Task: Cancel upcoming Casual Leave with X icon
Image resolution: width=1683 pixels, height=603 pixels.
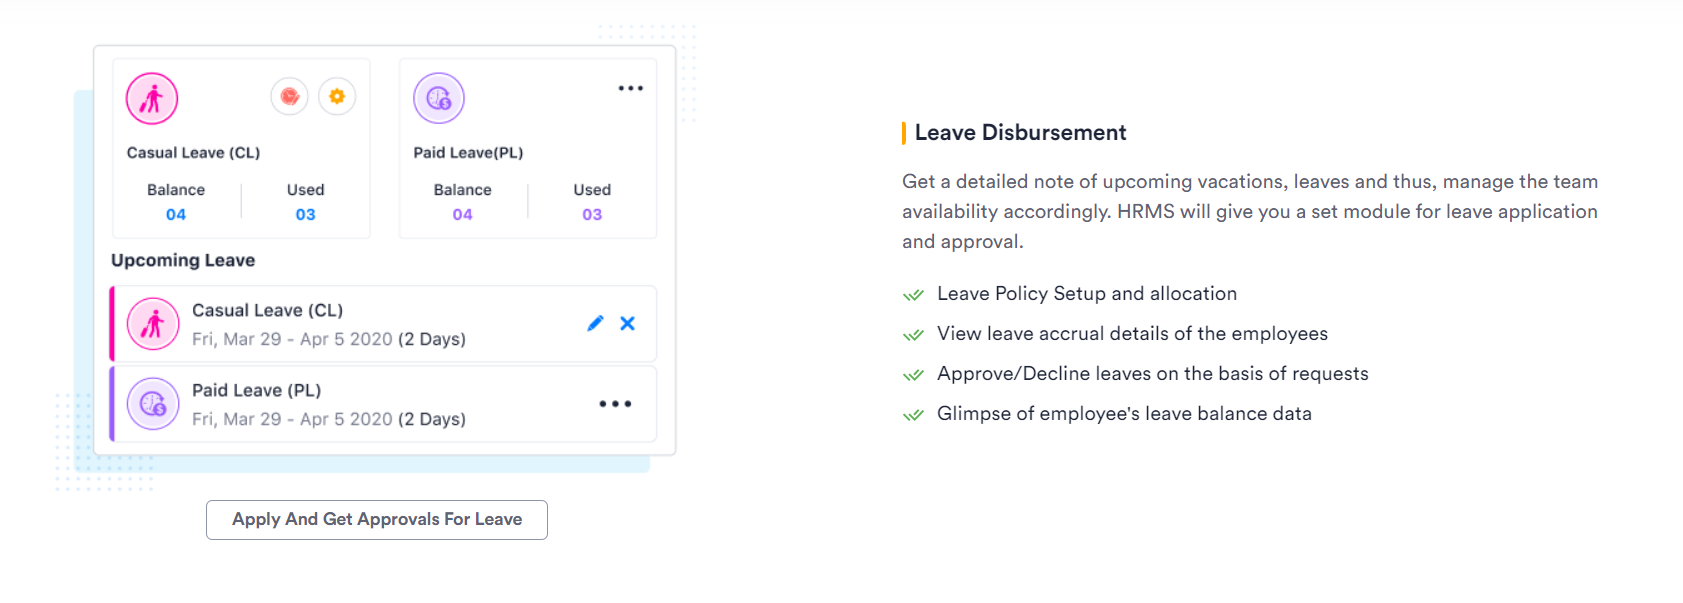Action: coord(627,323)
